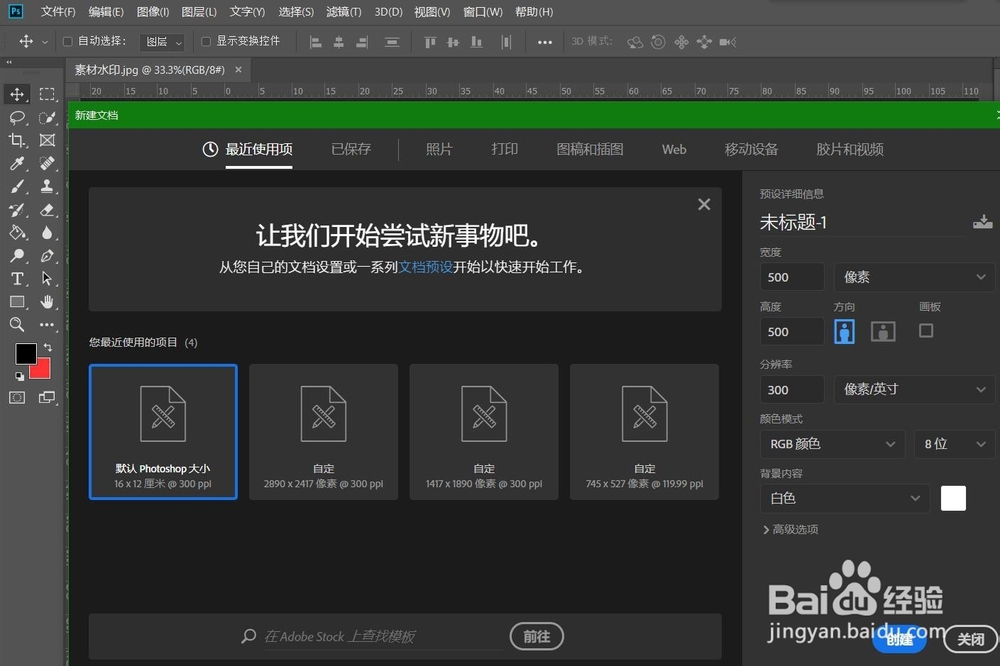Click the 创建 button
1000x666 pixels.
point(900,639)
